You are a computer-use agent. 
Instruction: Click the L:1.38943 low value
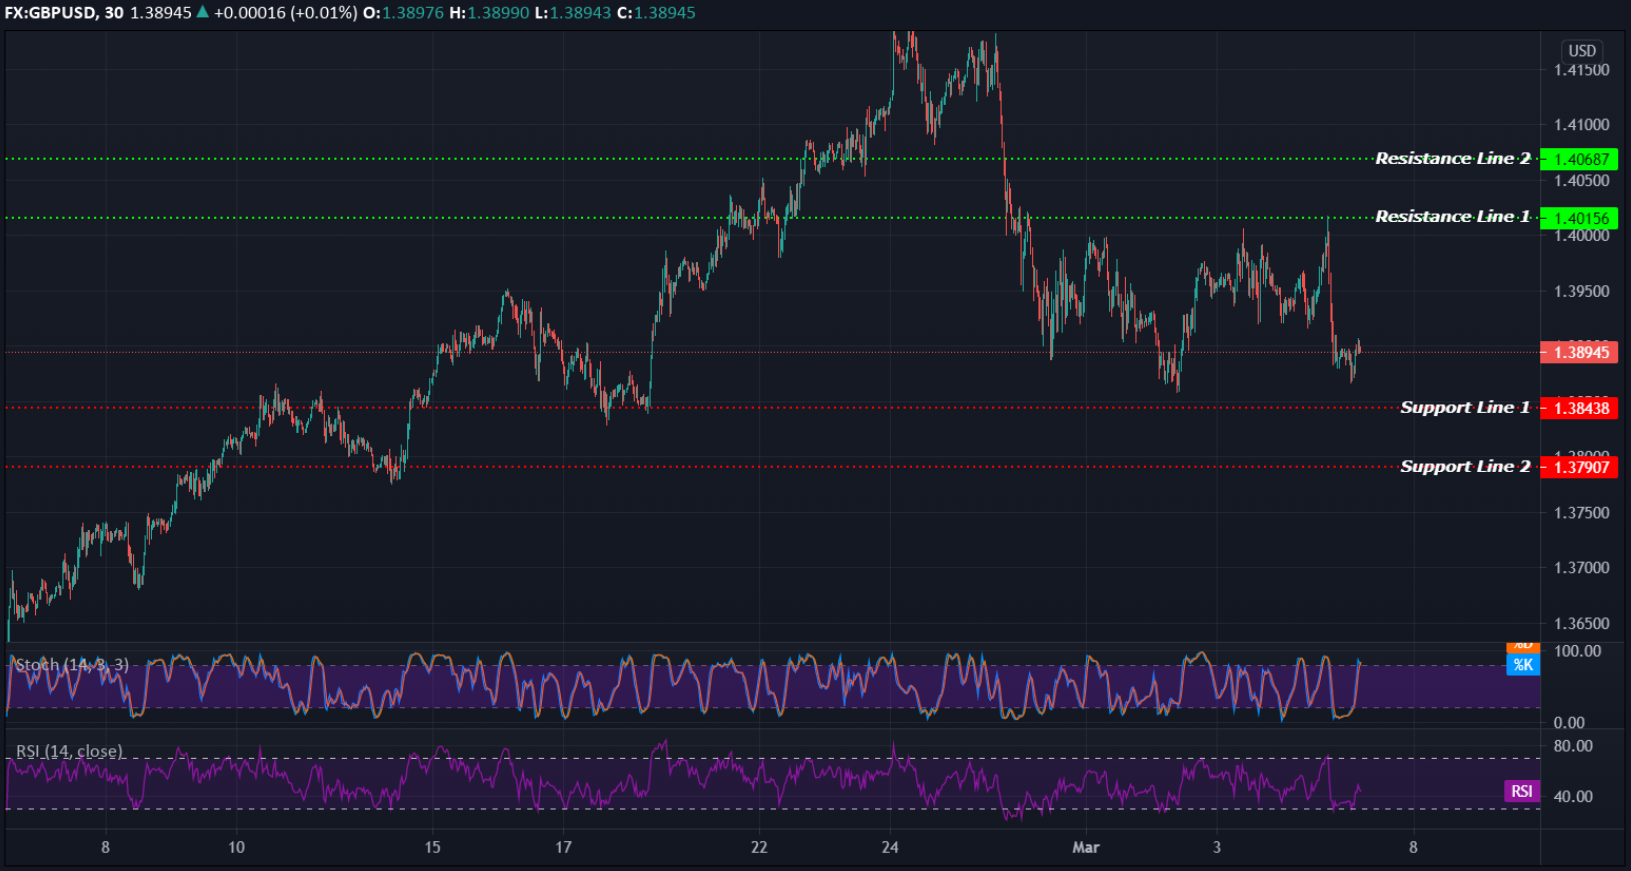point(572,13)
